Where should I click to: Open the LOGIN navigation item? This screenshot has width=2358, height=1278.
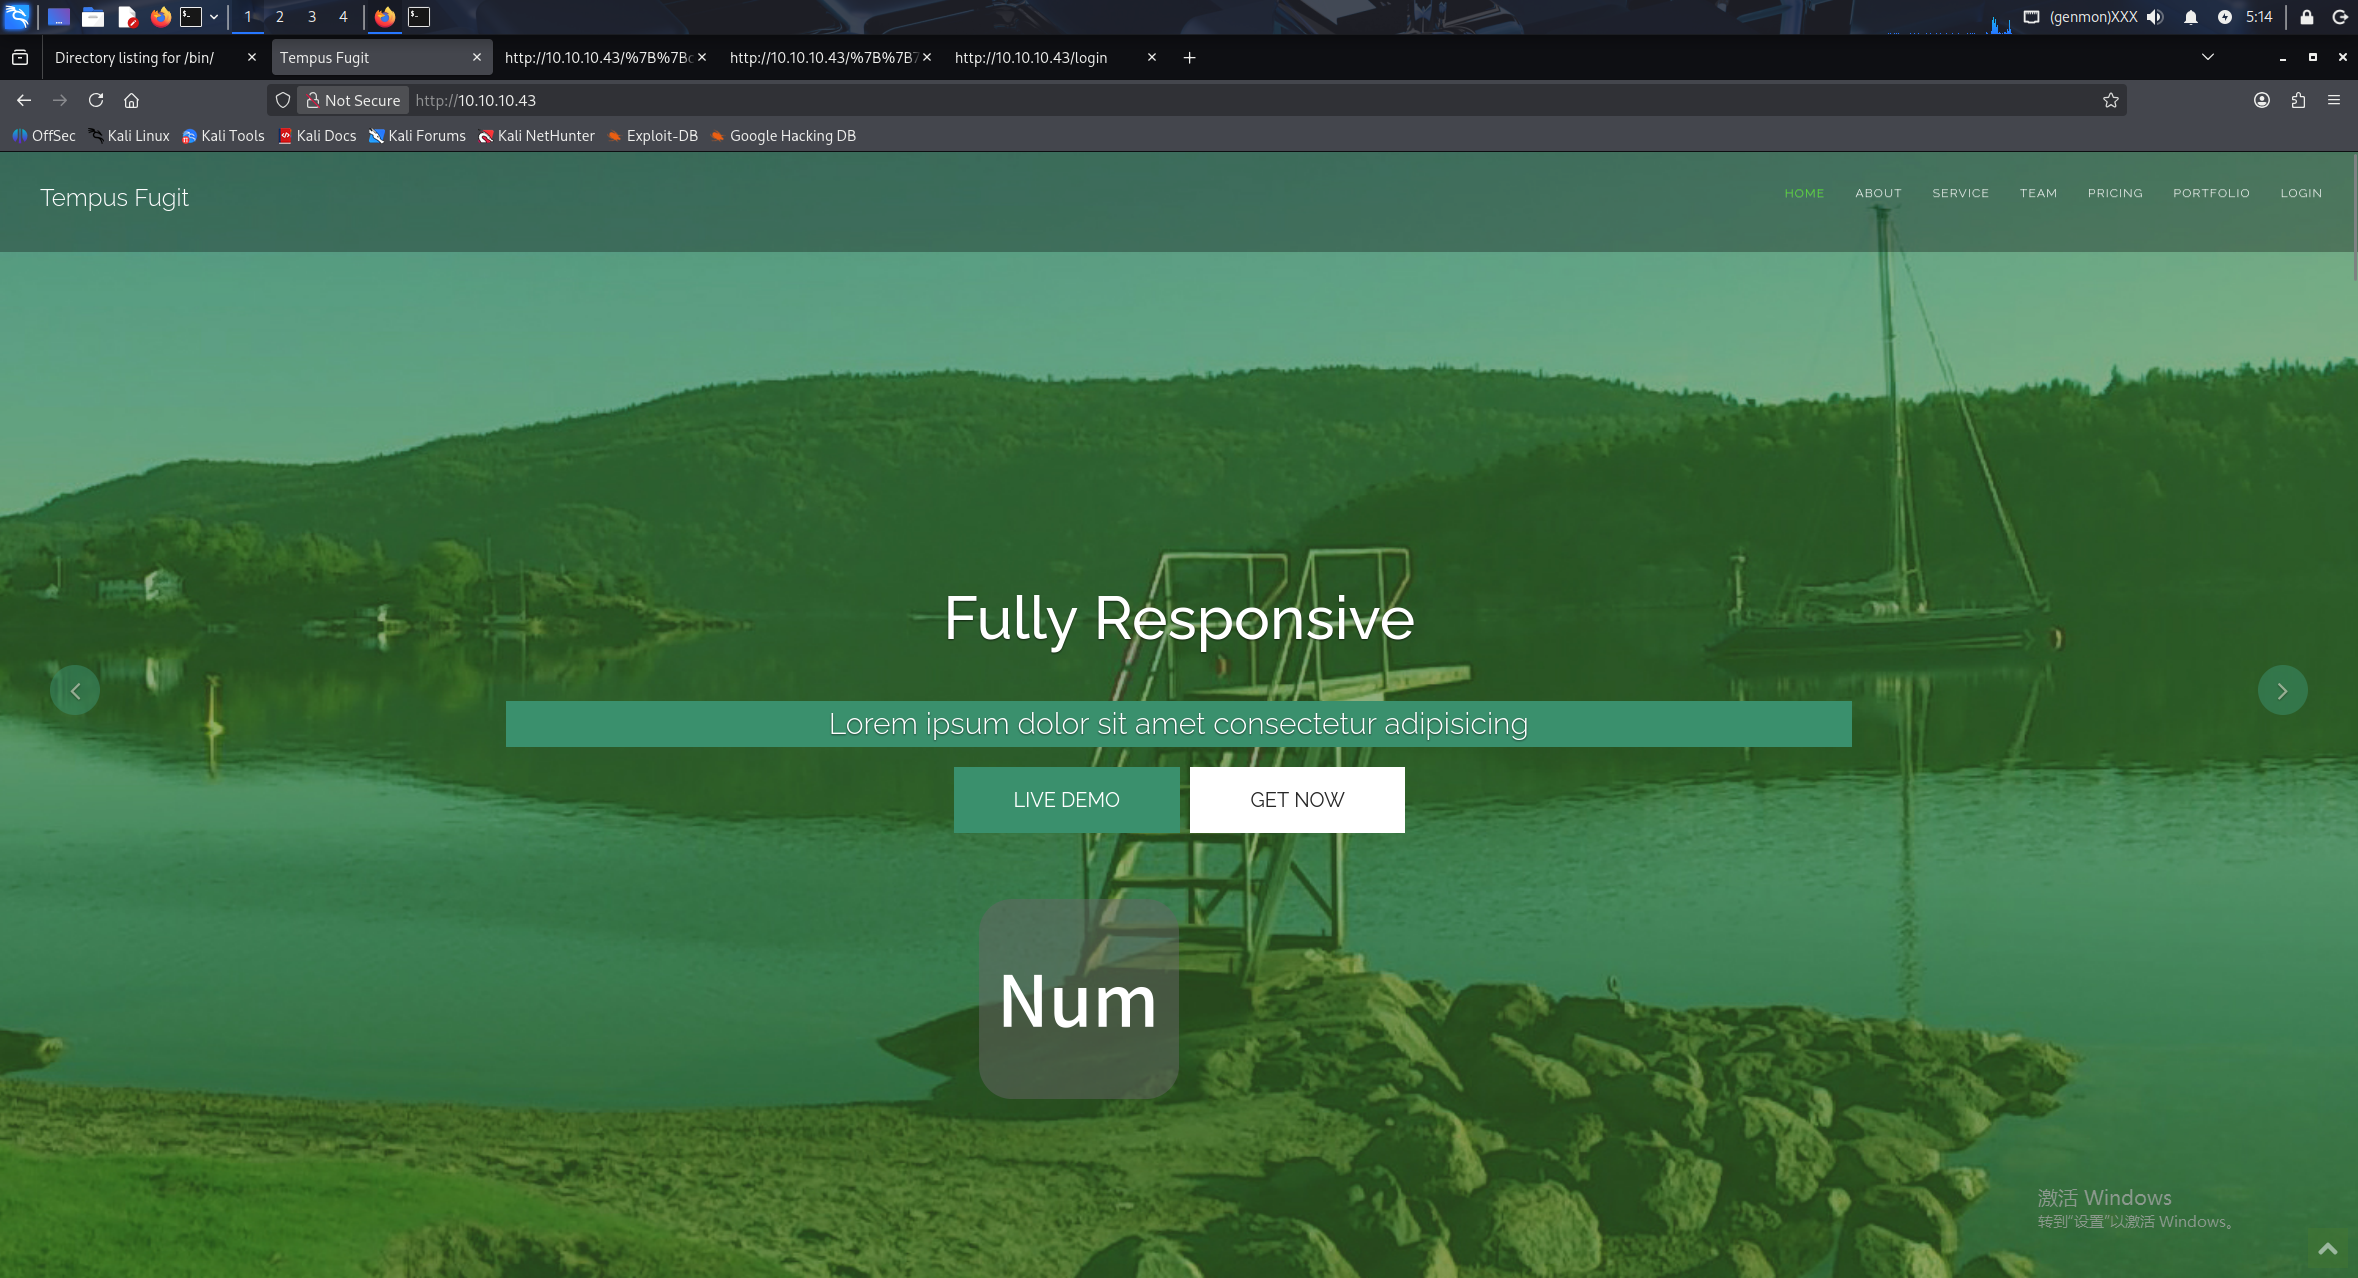click(2301, 193)
